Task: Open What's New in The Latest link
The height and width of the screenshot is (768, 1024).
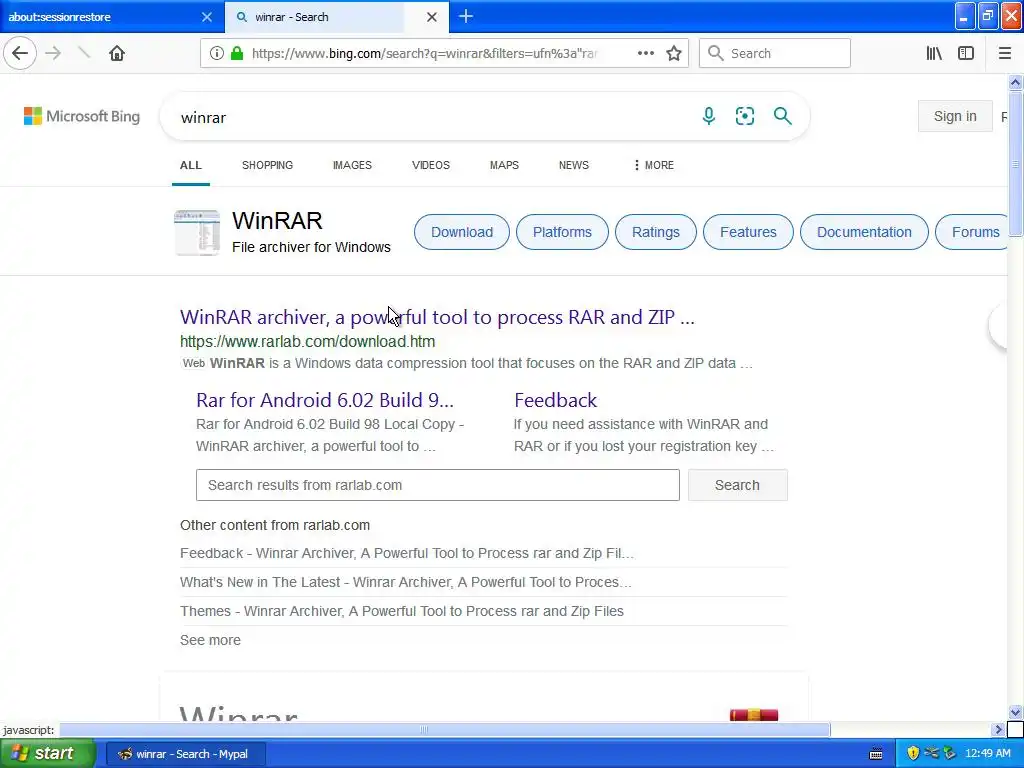Action: [x=406, y=582]
